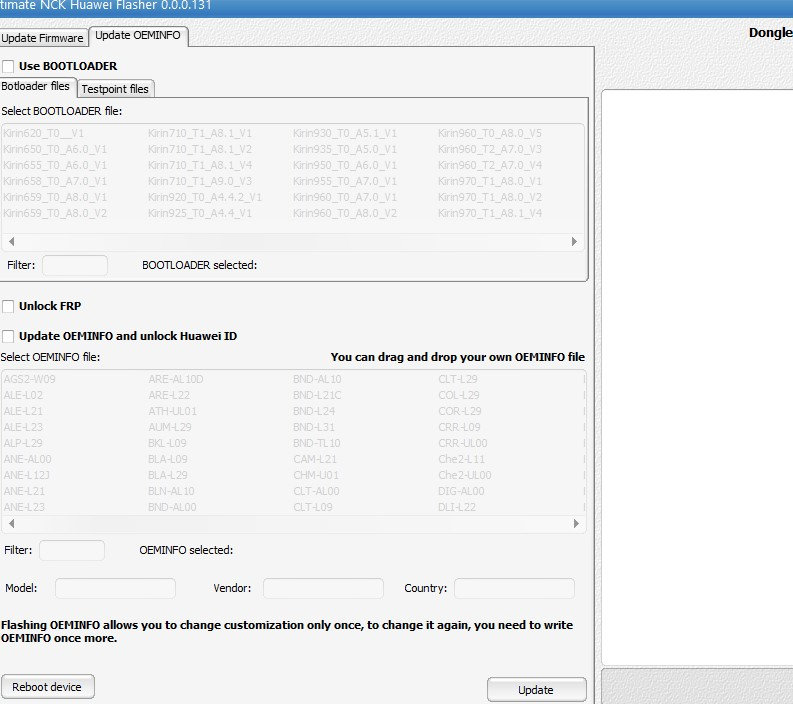Image resolution: width=793 pixels, height=704 pixels.
Task: Click the OEMINFO list left scroll arrow
Action: pyautogui.click(x=11, y=523)
